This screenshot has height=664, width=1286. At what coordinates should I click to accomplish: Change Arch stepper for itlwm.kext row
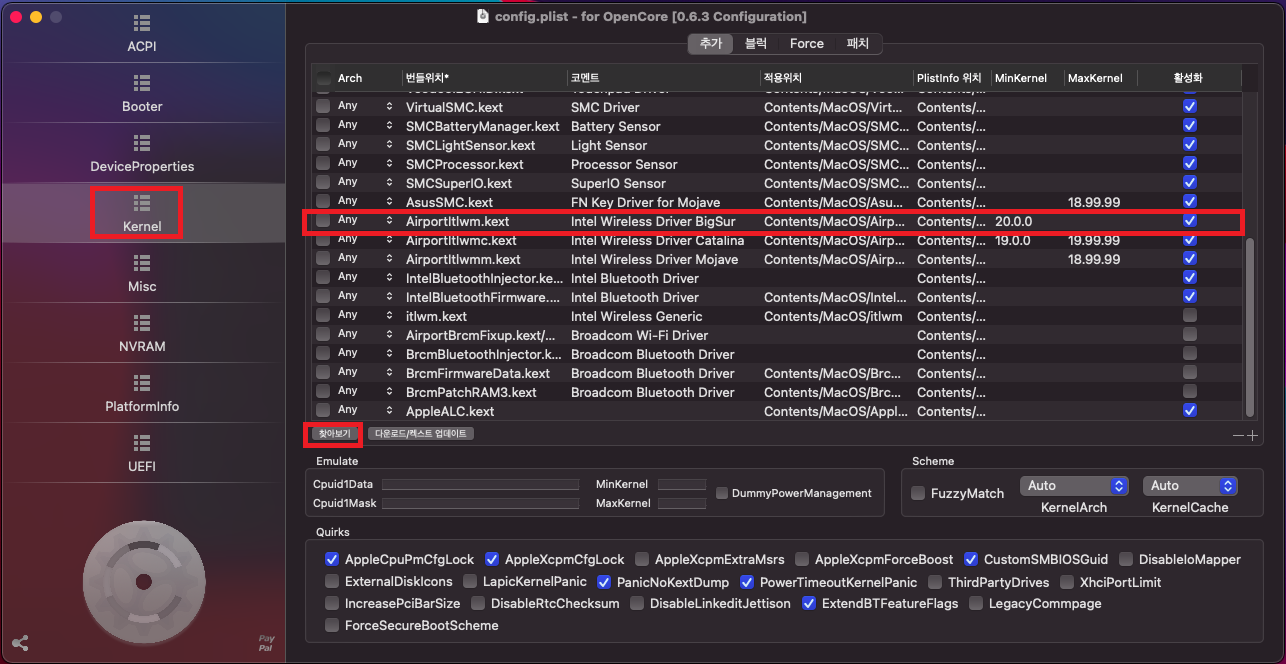390,316
